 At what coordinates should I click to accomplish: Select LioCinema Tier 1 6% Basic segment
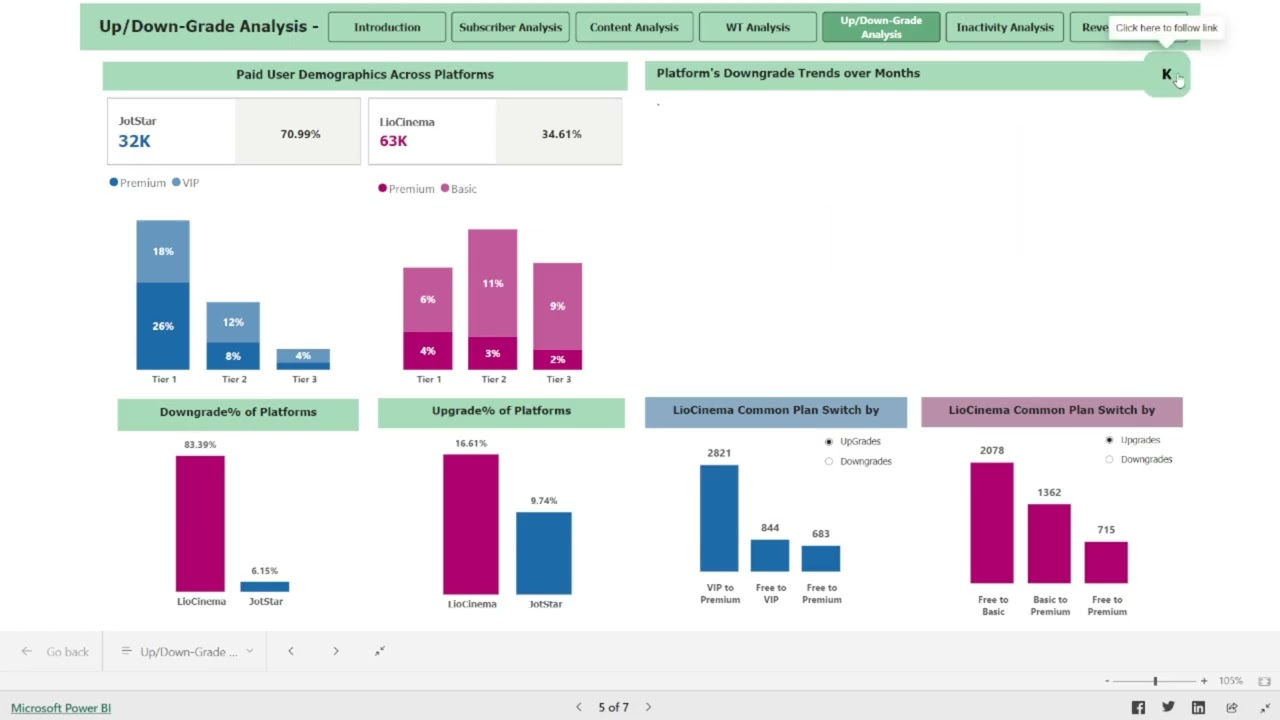click(428, 300)
